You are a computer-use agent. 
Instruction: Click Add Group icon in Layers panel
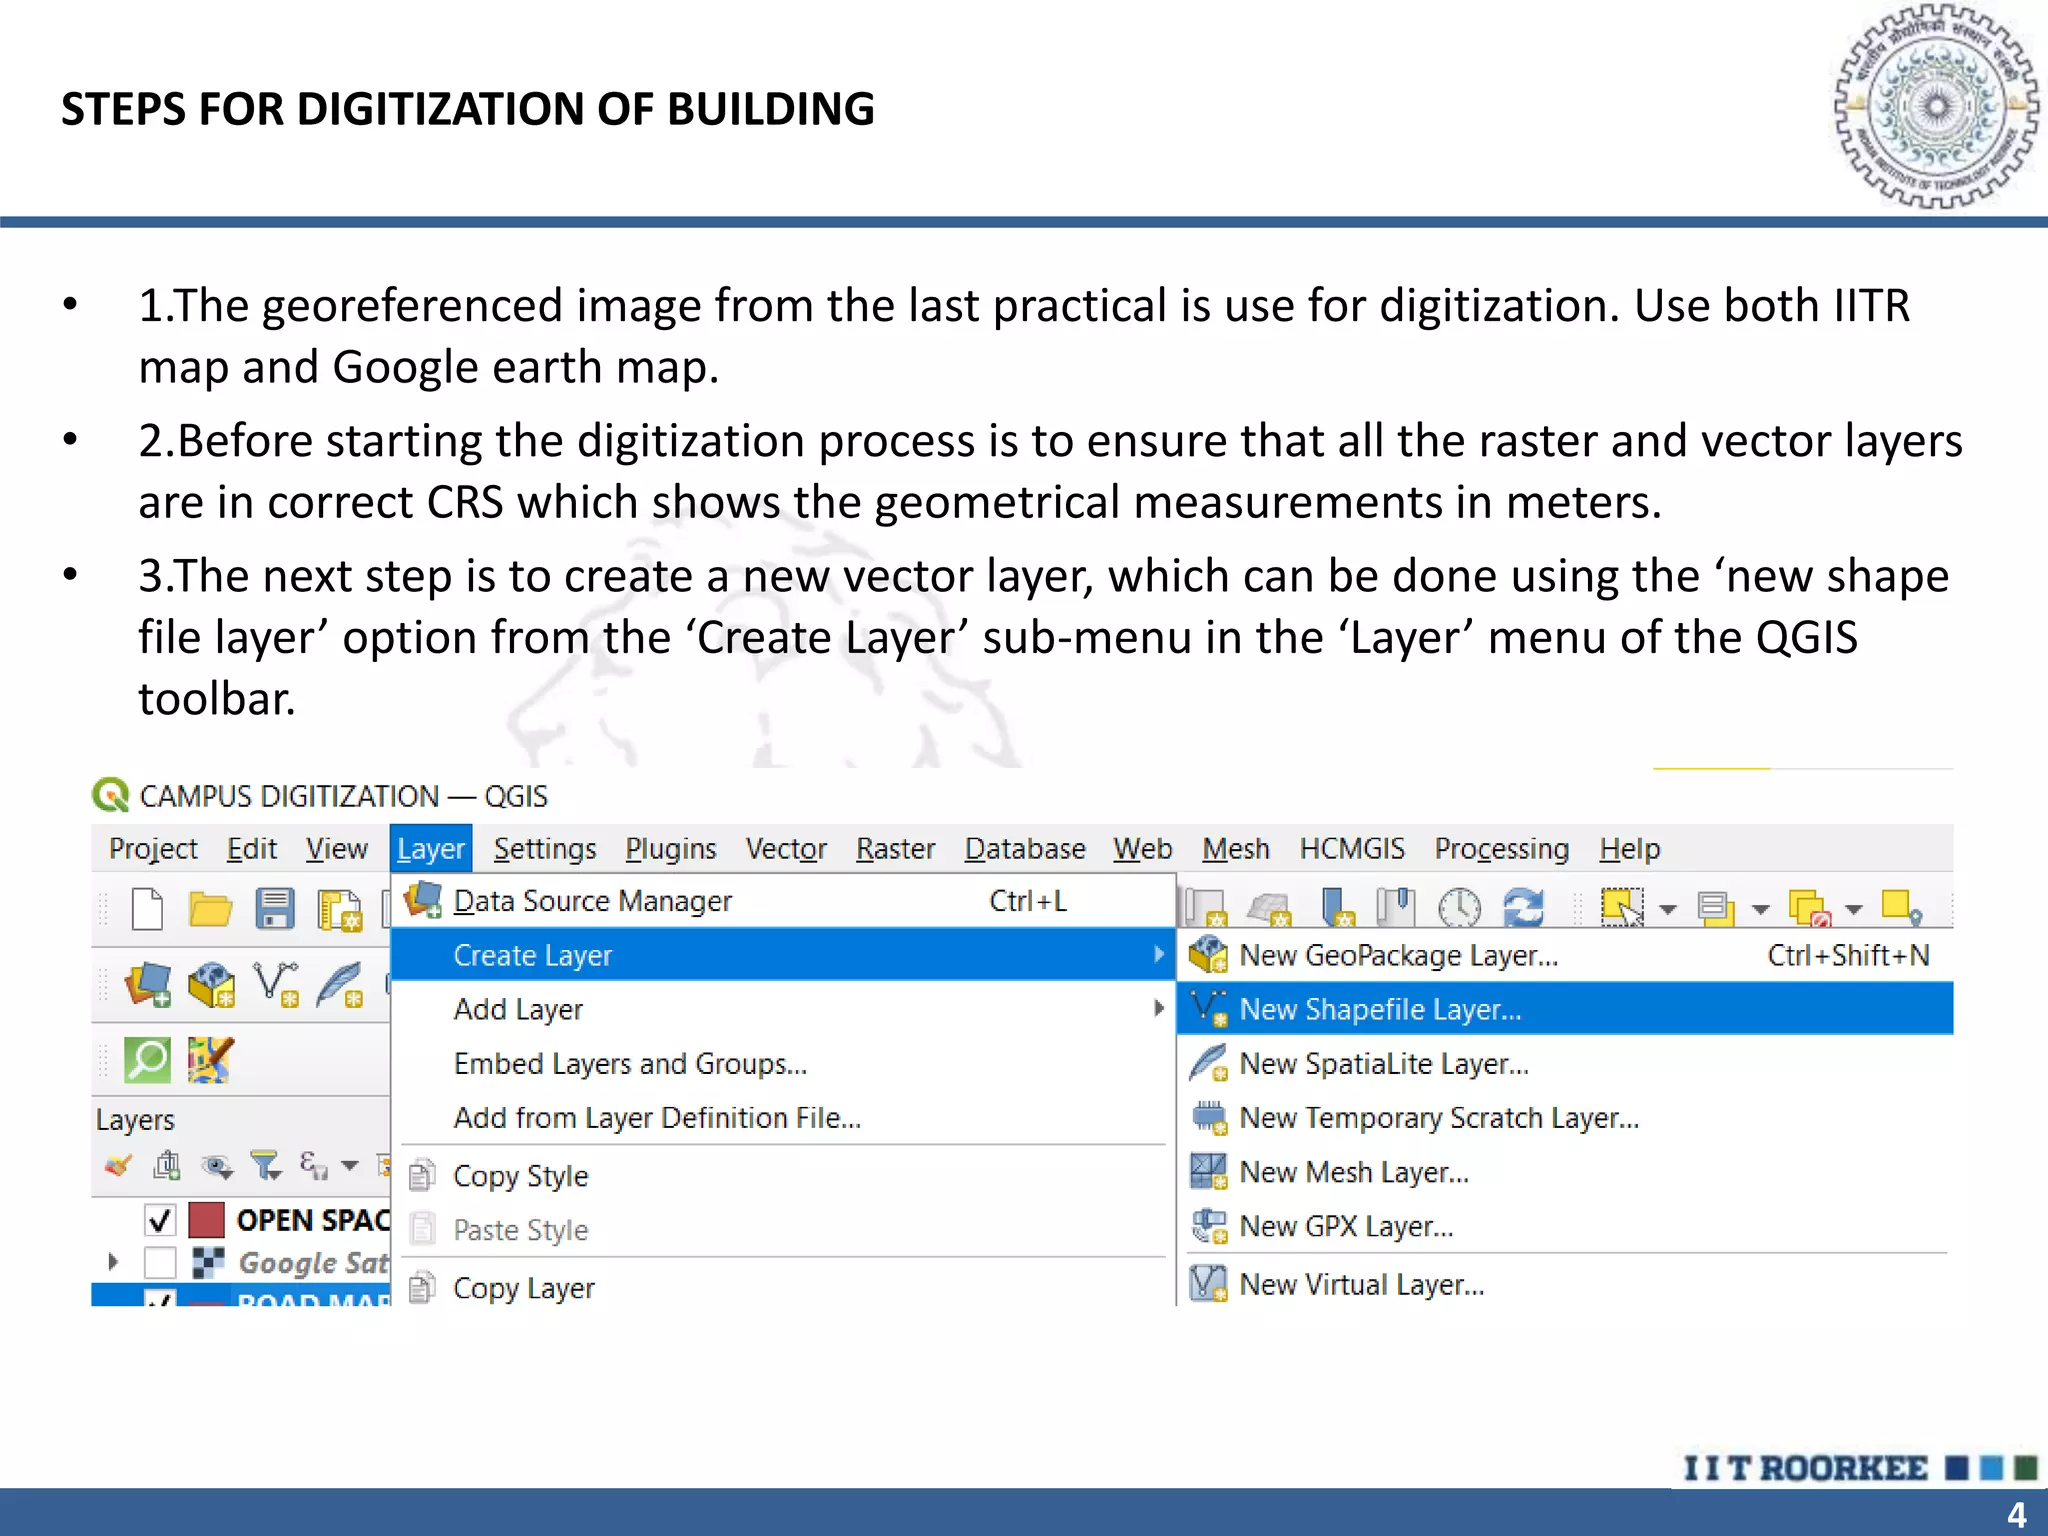[x=167, y=1165]
